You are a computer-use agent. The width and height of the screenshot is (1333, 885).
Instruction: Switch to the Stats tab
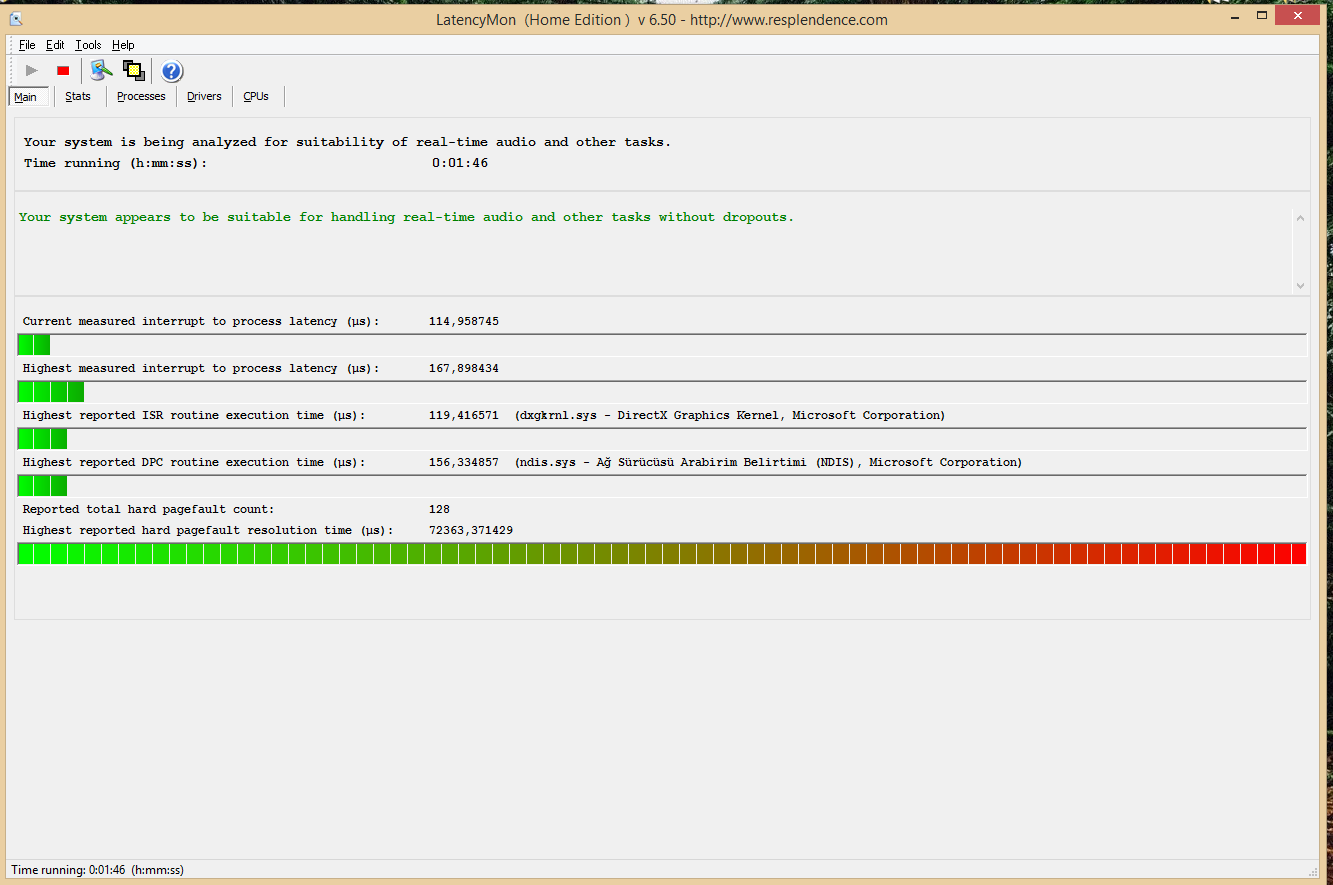tap(78, 96)
